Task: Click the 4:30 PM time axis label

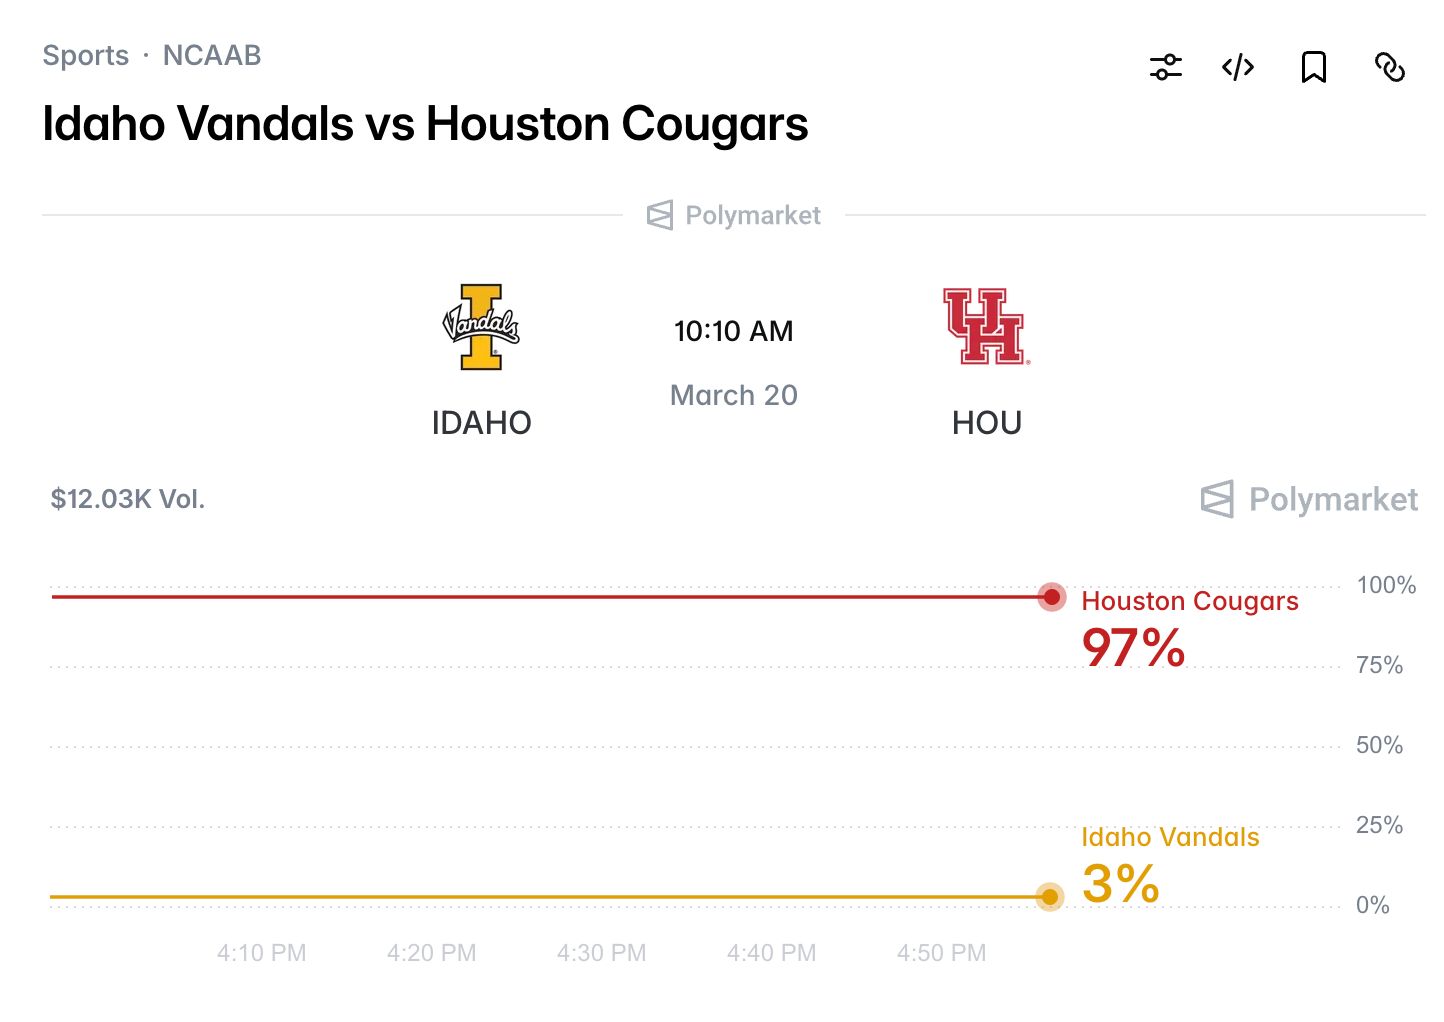Action: (x=601, y=953)
